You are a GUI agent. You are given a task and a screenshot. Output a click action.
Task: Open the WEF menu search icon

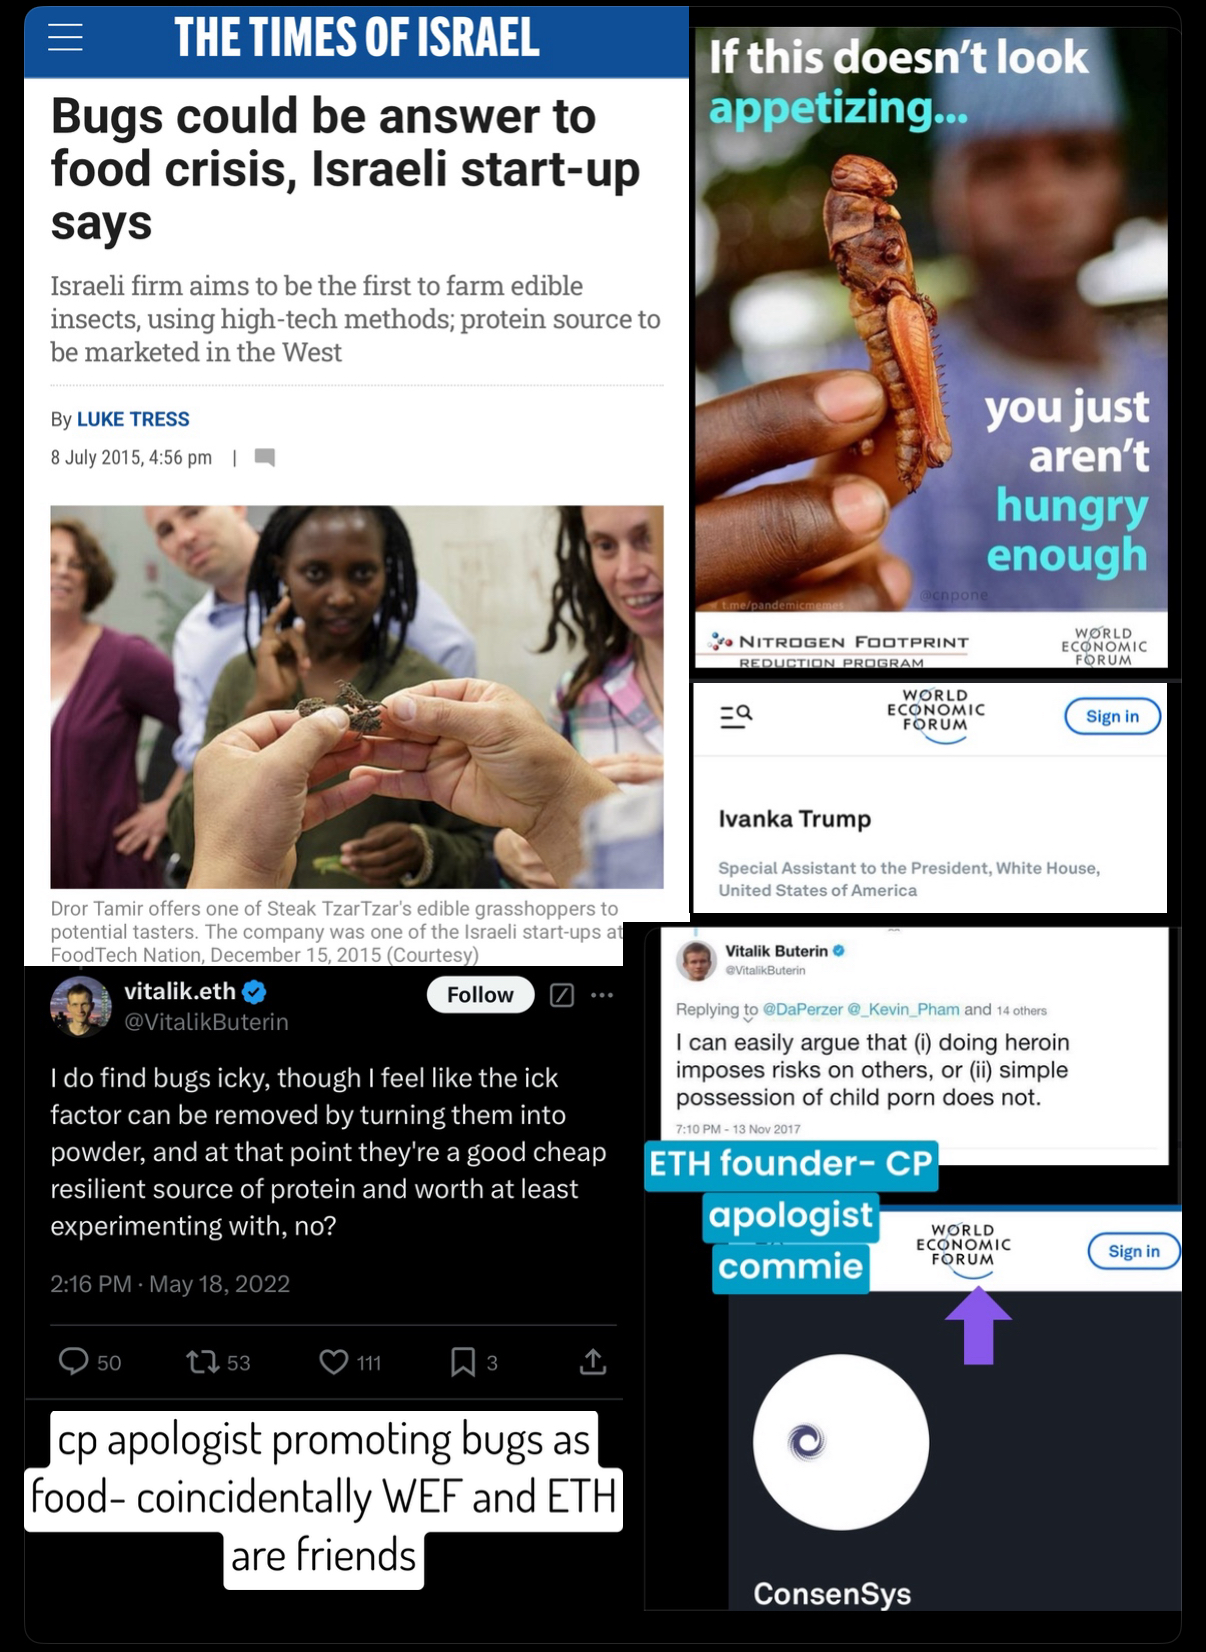pyautogui.click(x=736, y=716)
